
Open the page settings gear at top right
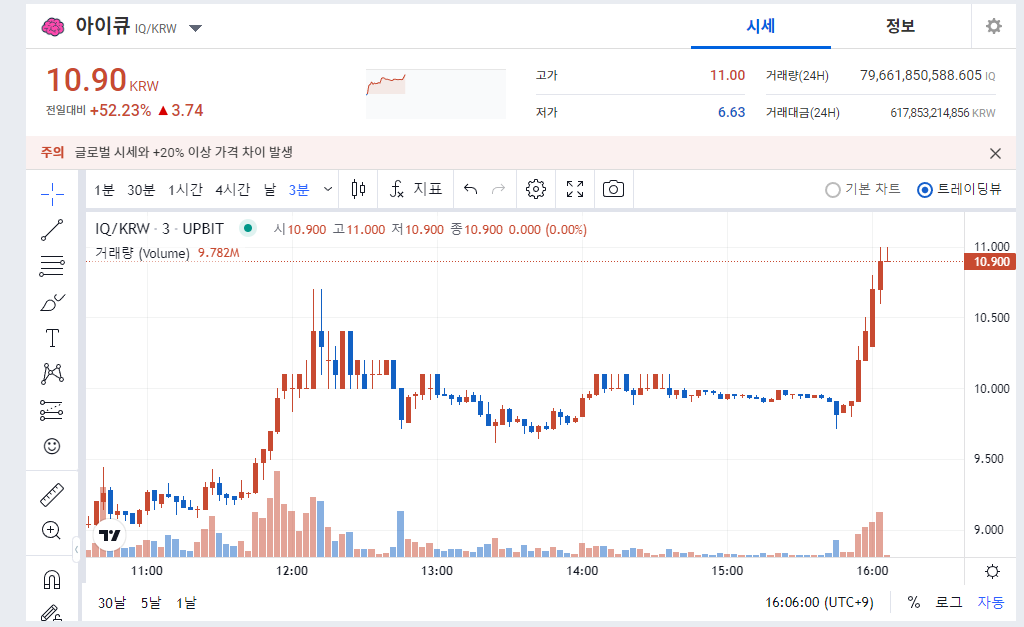pyautogui.click(x=994, y=26)
